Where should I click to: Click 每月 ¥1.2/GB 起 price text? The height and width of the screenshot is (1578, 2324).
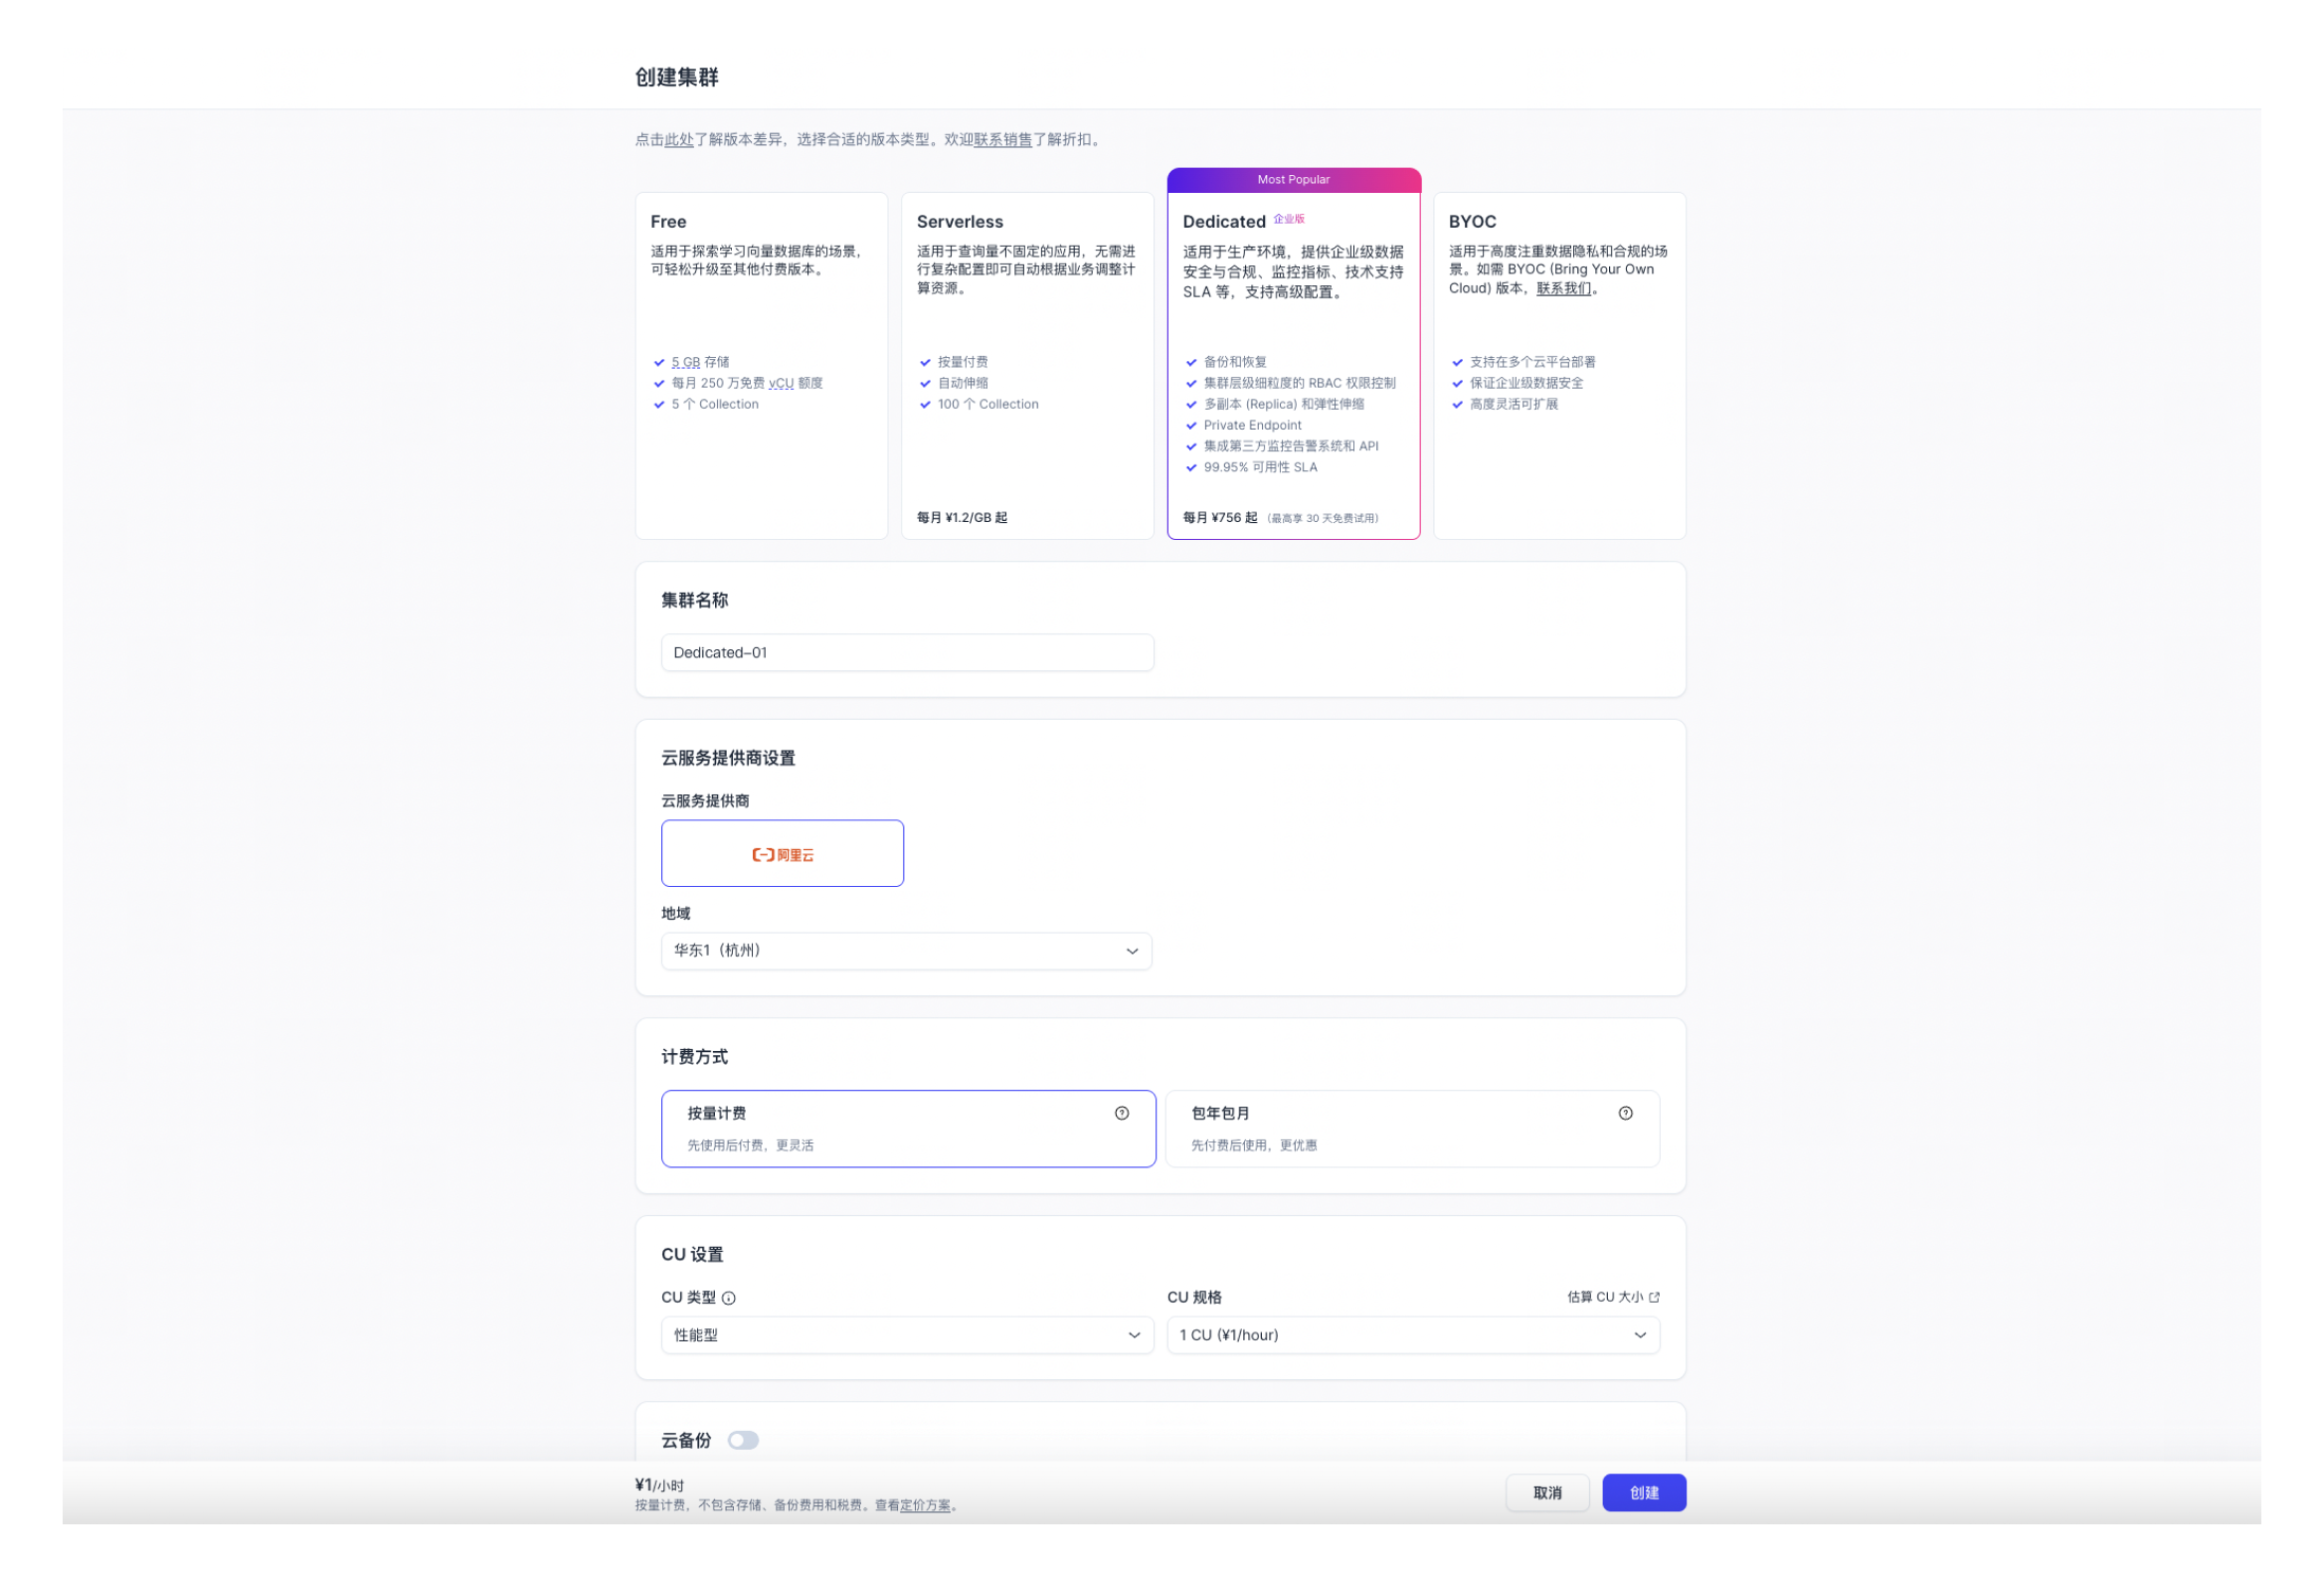(x=962, y=518)
